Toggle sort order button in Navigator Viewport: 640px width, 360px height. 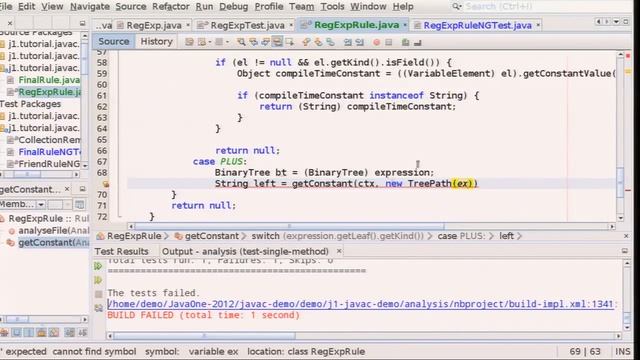coord(82,333)
